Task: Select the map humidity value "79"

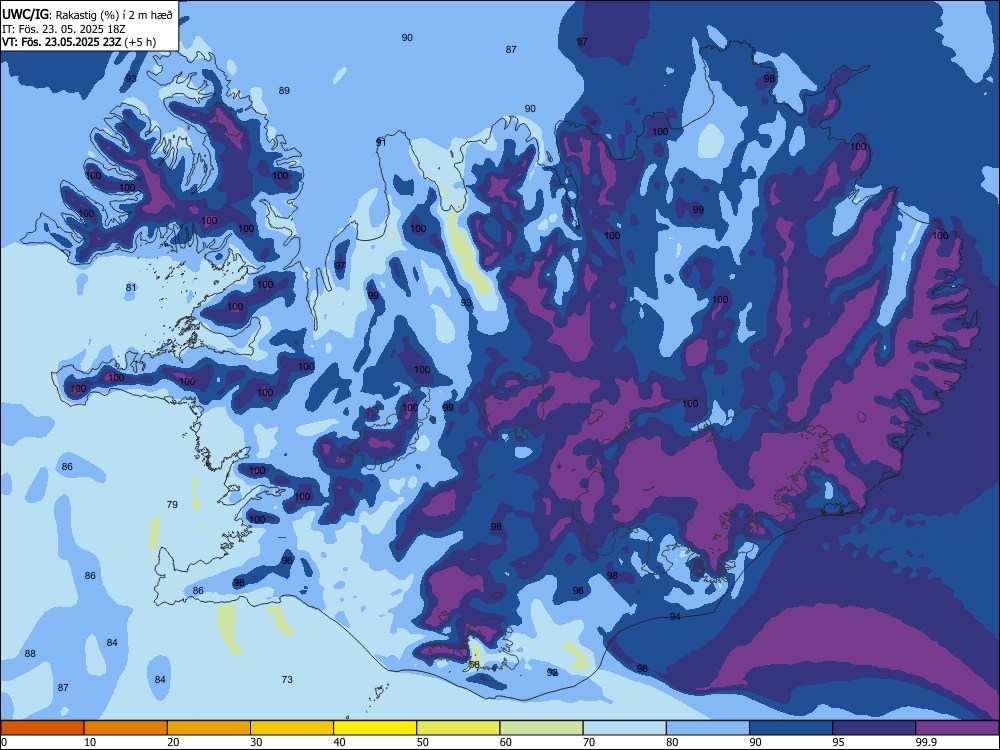Action: [172, 504]
